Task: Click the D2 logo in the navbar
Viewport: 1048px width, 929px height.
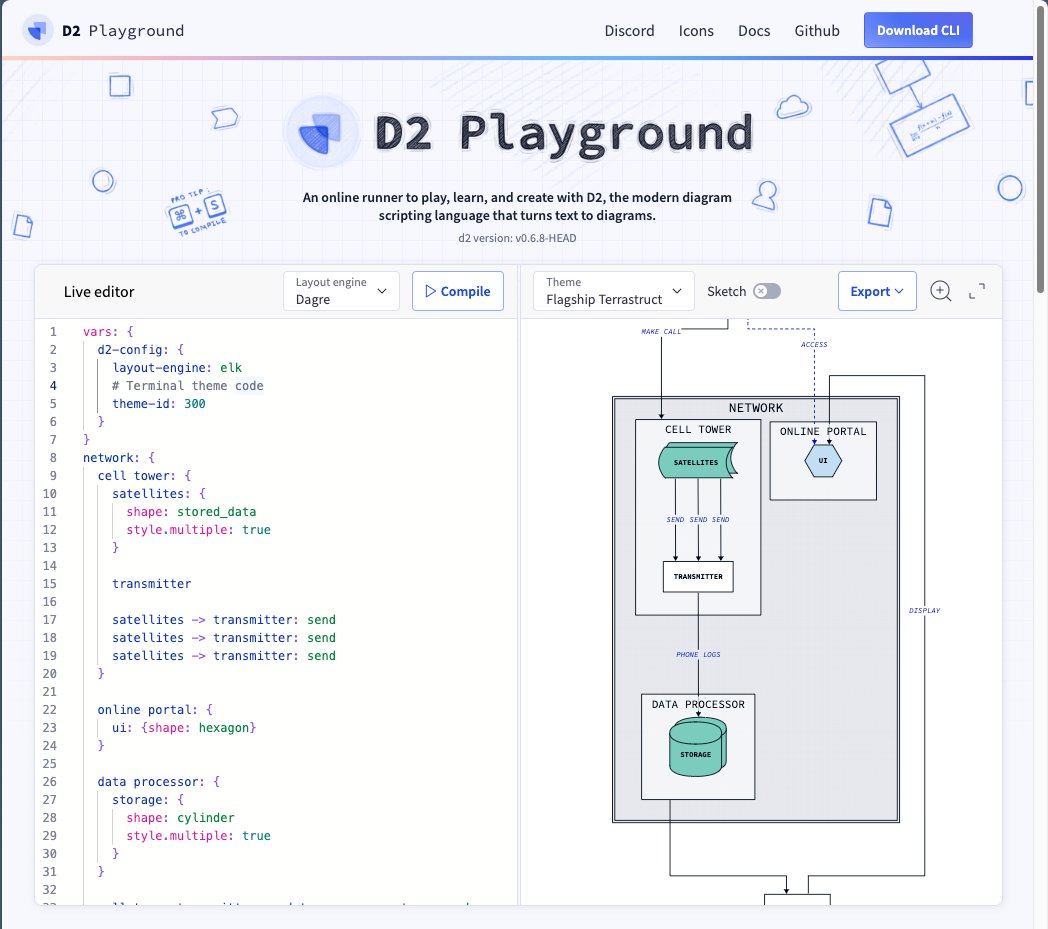Action: 37,31
